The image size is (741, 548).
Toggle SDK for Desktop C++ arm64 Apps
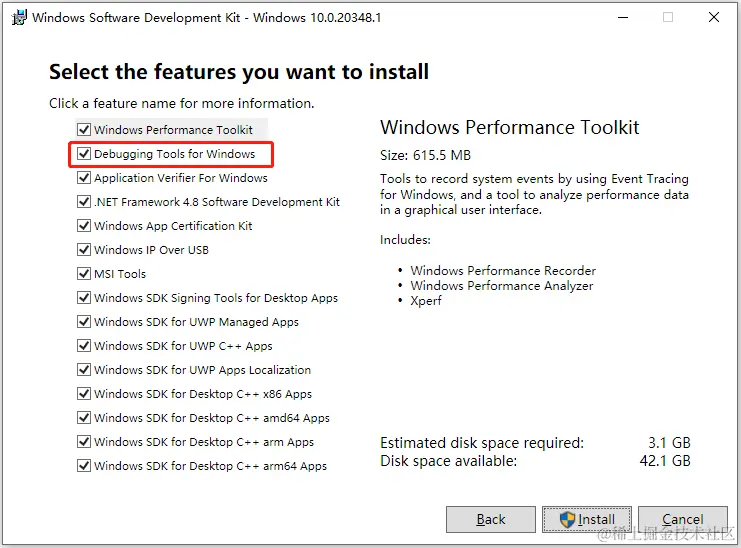point(84,466)
